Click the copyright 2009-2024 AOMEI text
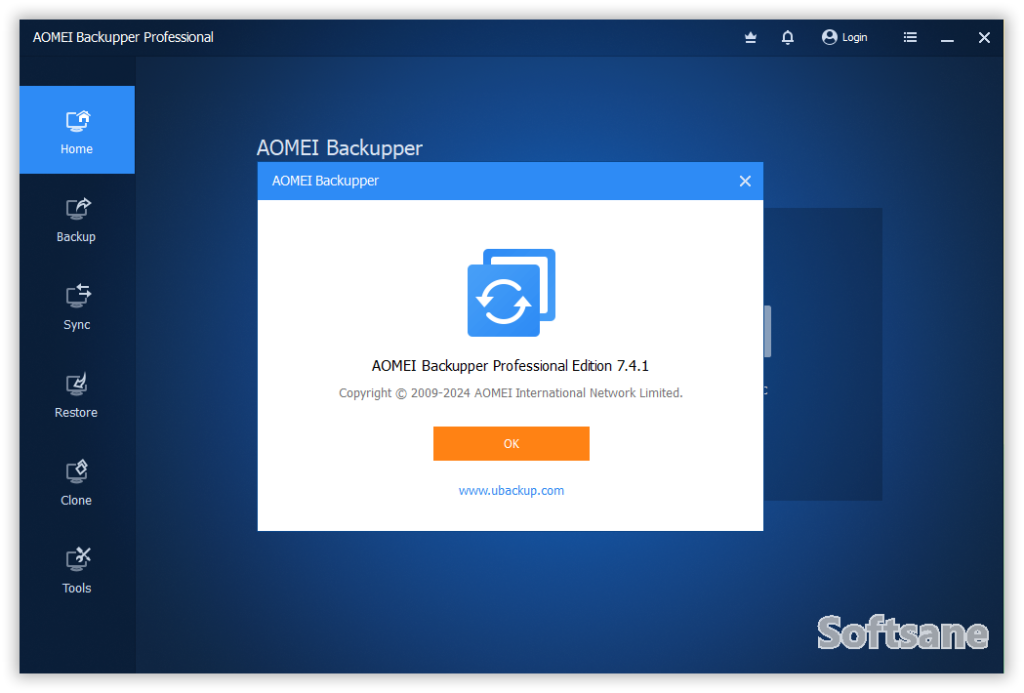 (x=511, y=393)
